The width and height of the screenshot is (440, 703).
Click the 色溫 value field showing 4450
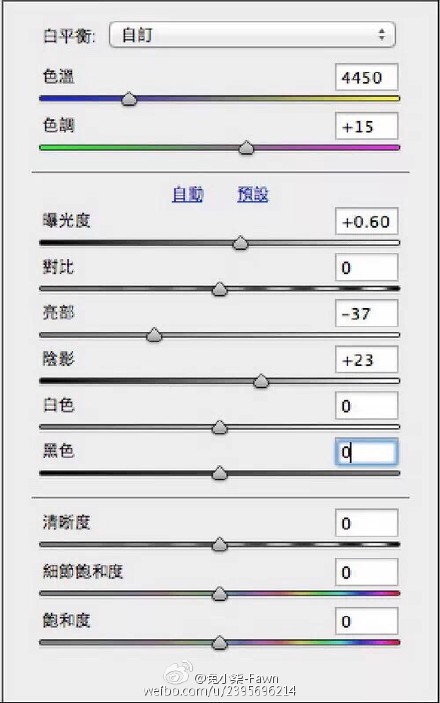click(366, 77)
